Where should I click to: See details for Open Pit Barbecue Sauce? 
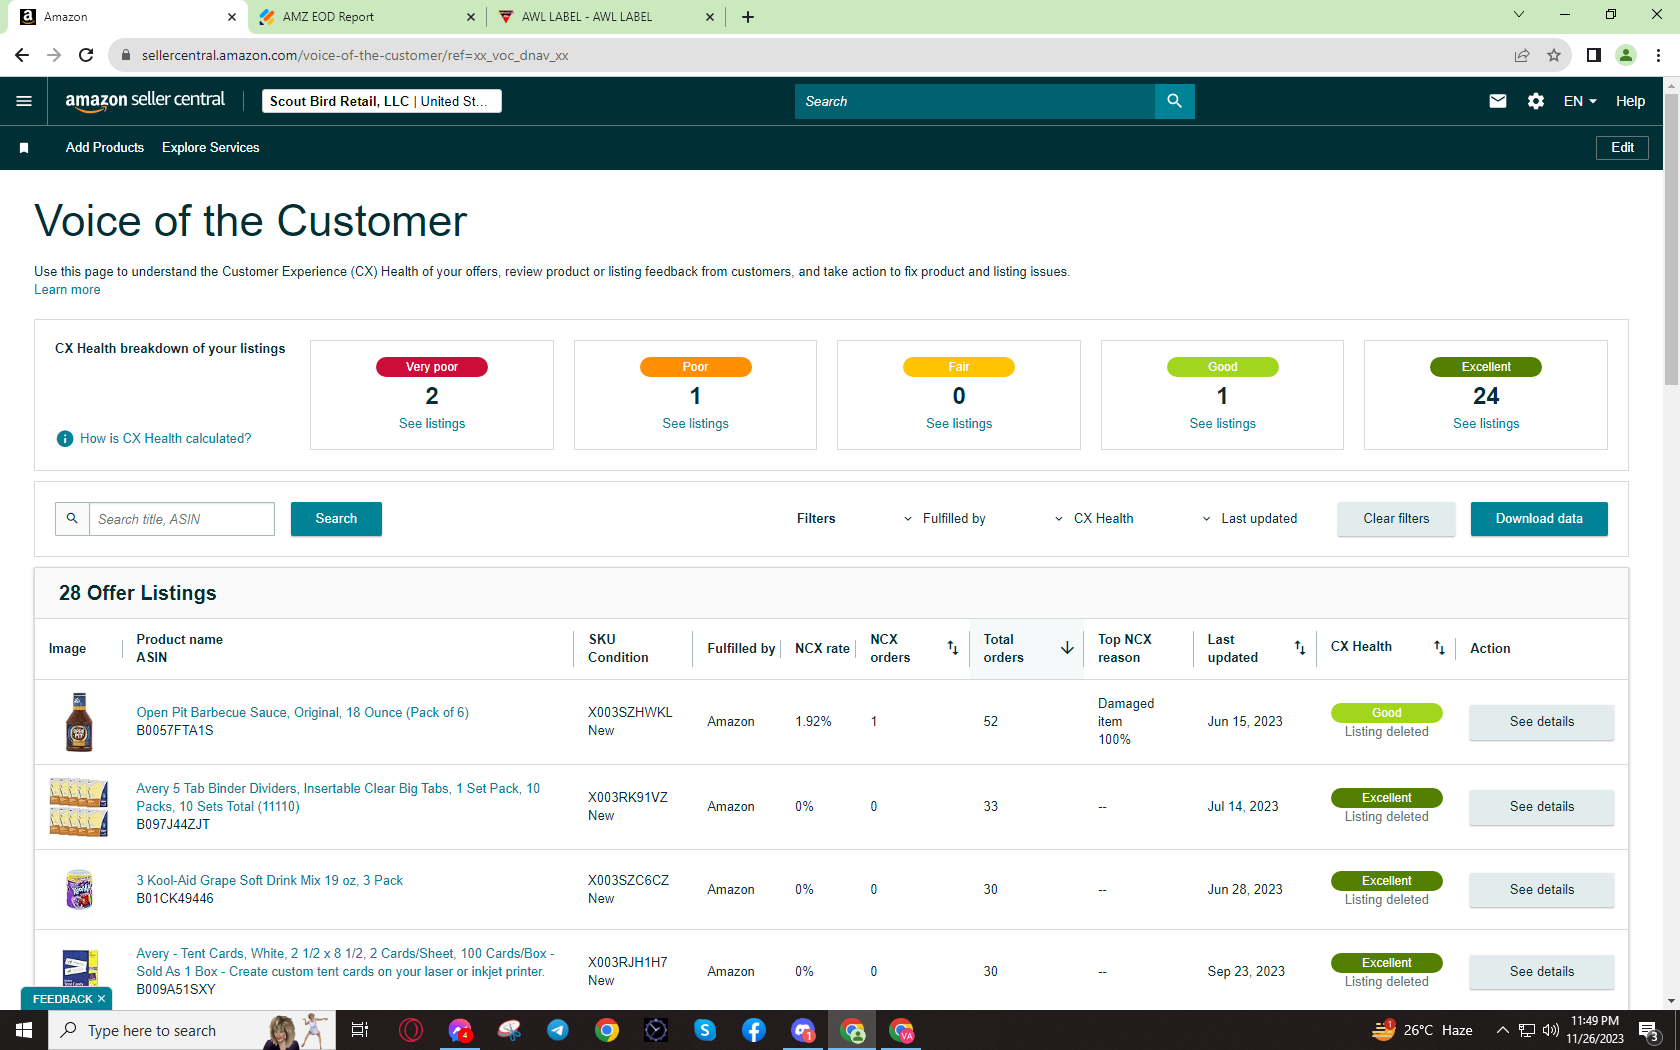coord(1541,722)
